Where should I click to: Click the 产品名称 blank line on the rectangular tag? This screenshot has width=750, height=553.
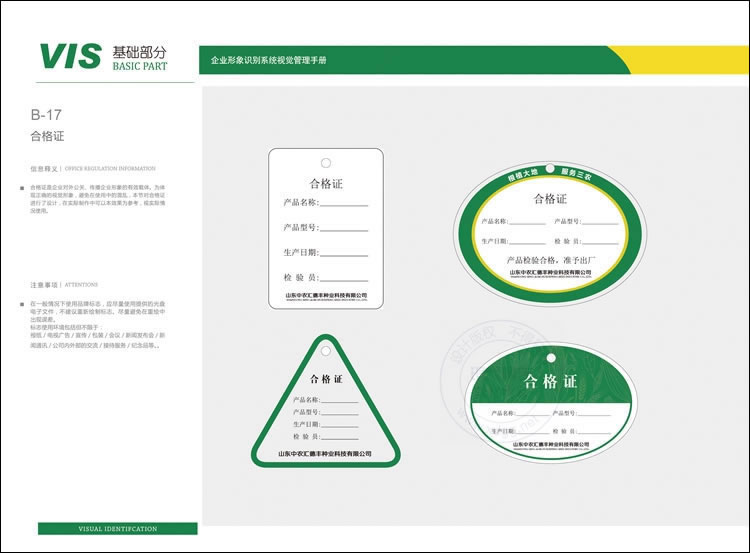343,204
